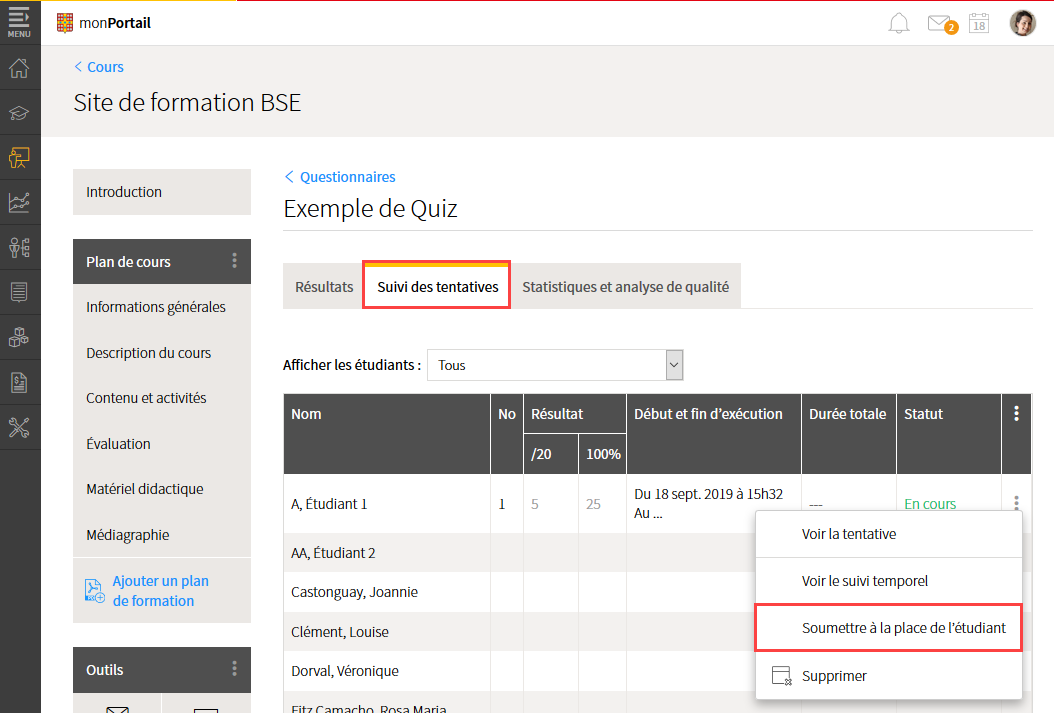Click the Supprimer option in context menu

pos(834,676)
